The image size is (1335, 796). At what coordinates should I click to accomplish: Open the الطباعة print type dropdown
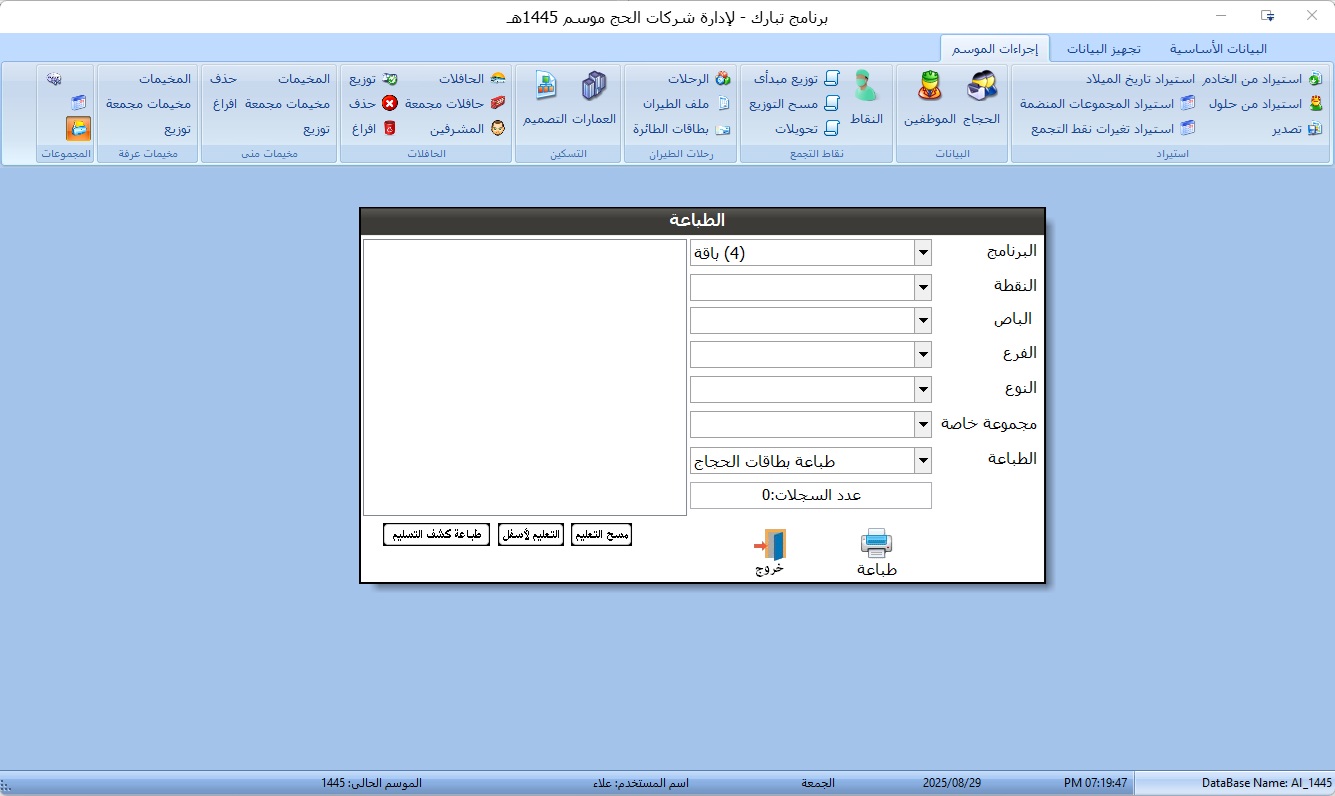coord(923,461)
